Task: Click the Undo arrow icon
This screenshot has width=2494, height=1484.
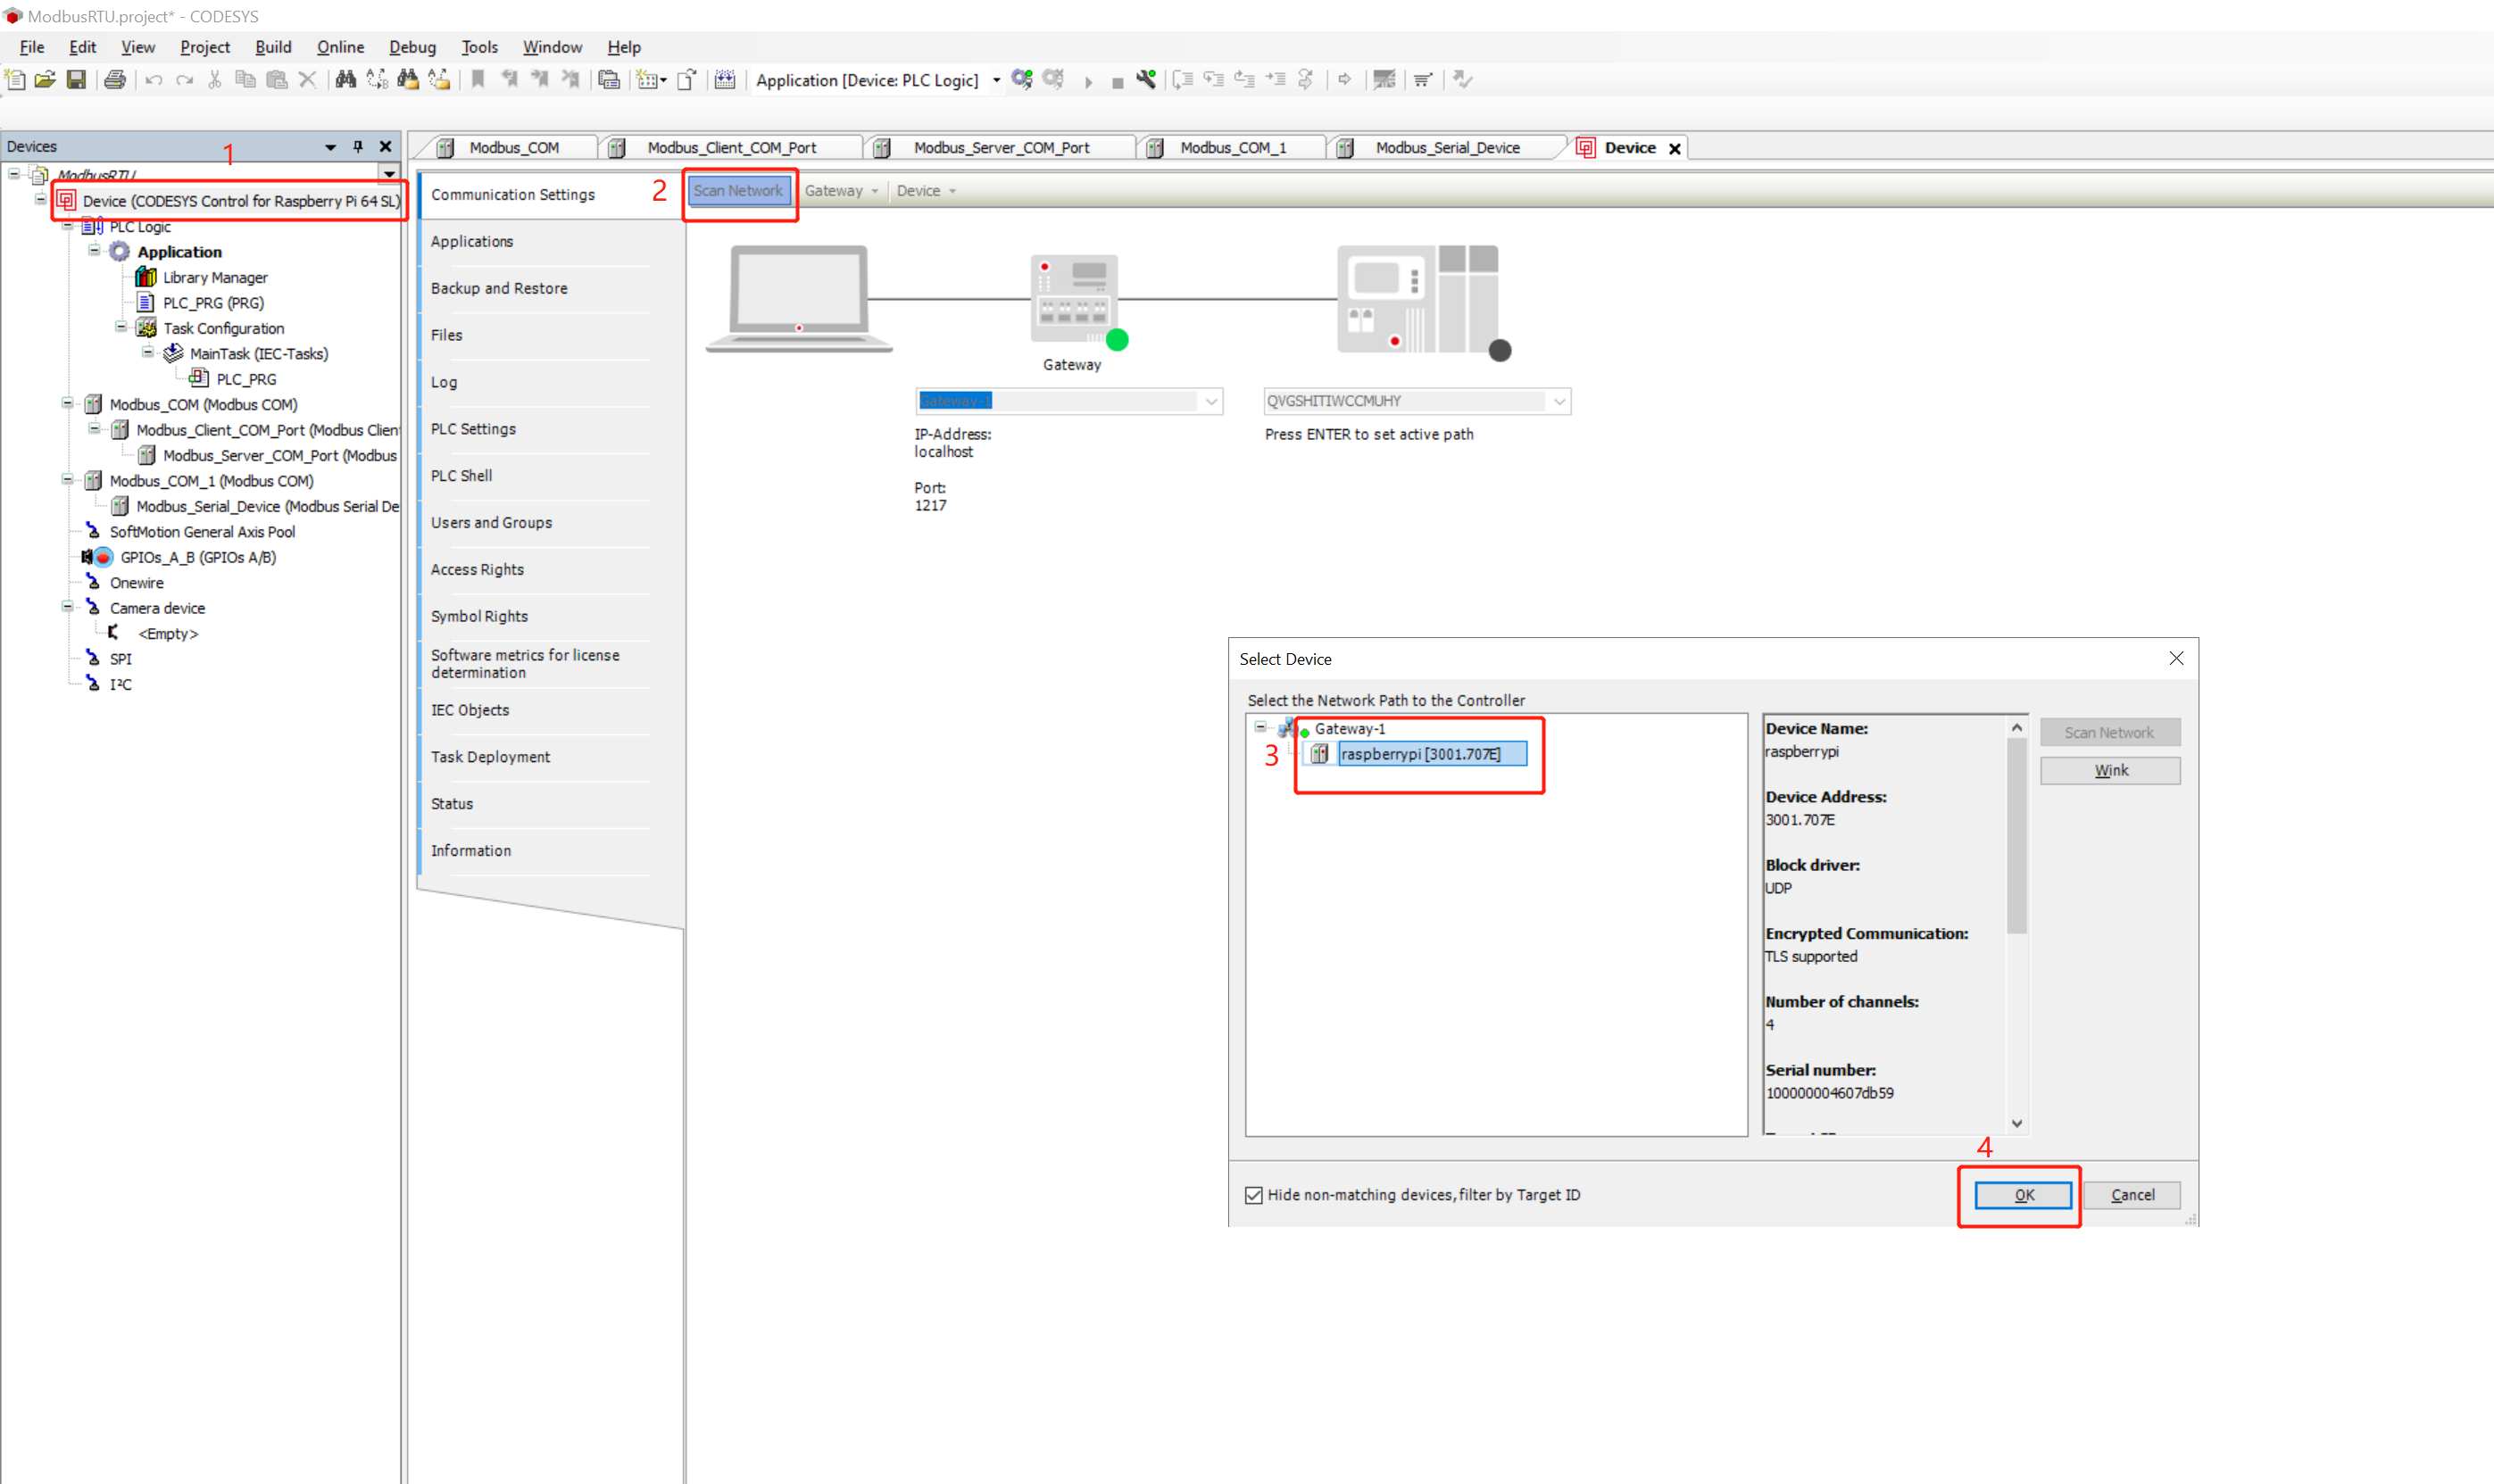Action: click(x=154, y=80)
